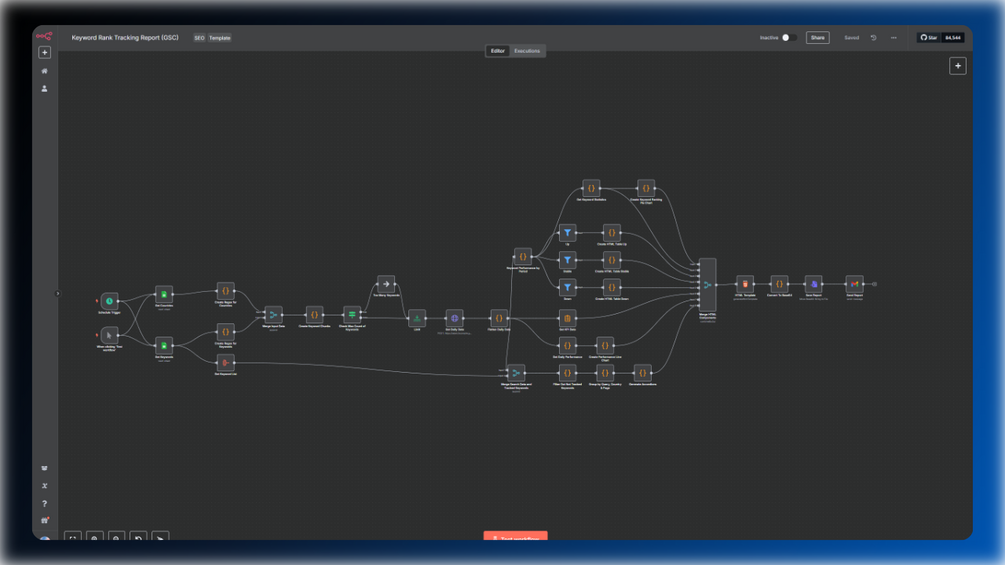Edit the workflow name Keyword Rank Tracking Report
This screenshot has height=565, width=1005.
point(125,38)
